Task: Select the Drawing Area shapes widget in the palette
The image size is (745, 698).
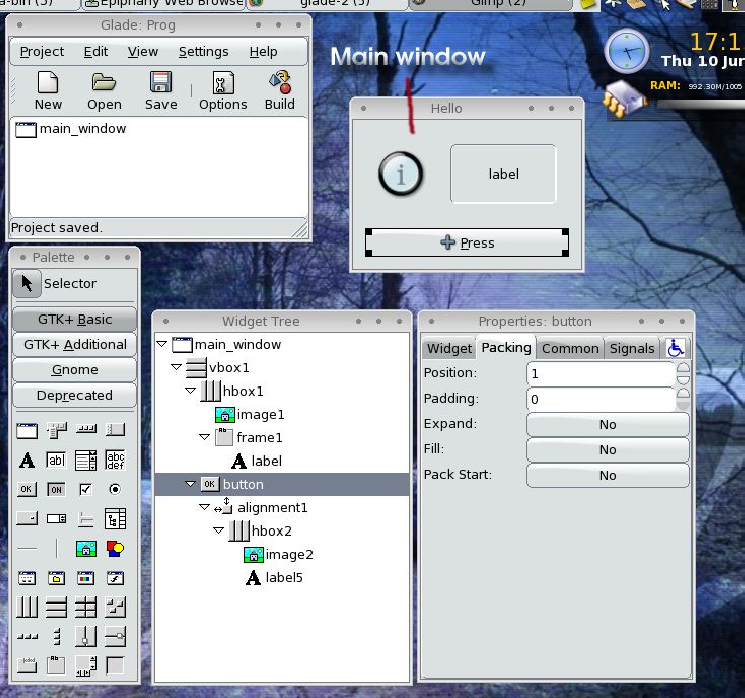Action: pyautogui.click(x=115, y=549)
